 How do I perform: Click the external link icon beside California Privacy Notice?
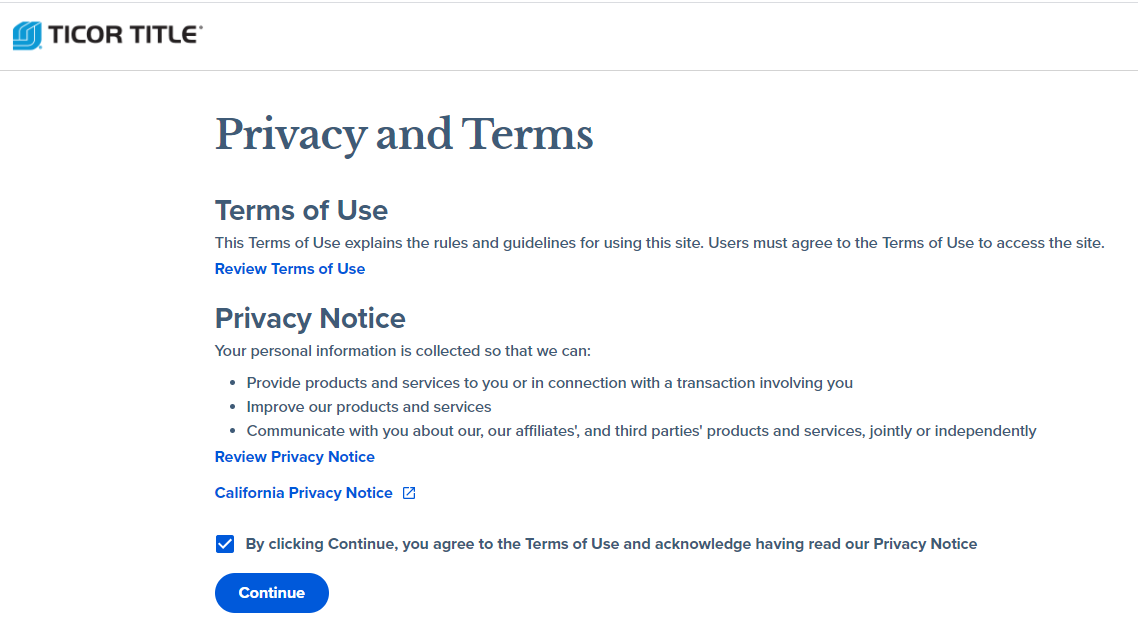409,493
